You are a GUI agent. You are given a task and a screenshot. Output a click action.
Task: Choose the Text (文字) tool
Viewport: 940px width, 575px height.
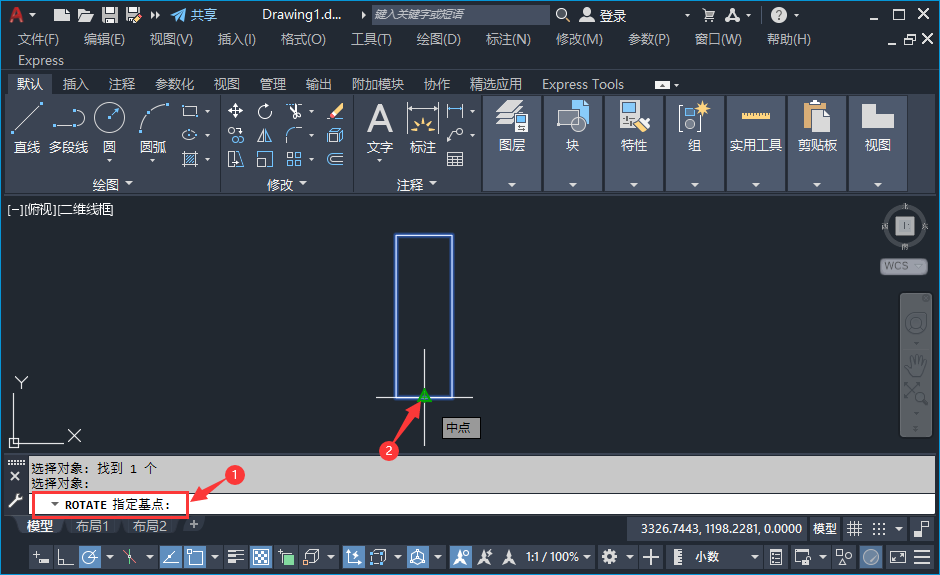point(379,128)
